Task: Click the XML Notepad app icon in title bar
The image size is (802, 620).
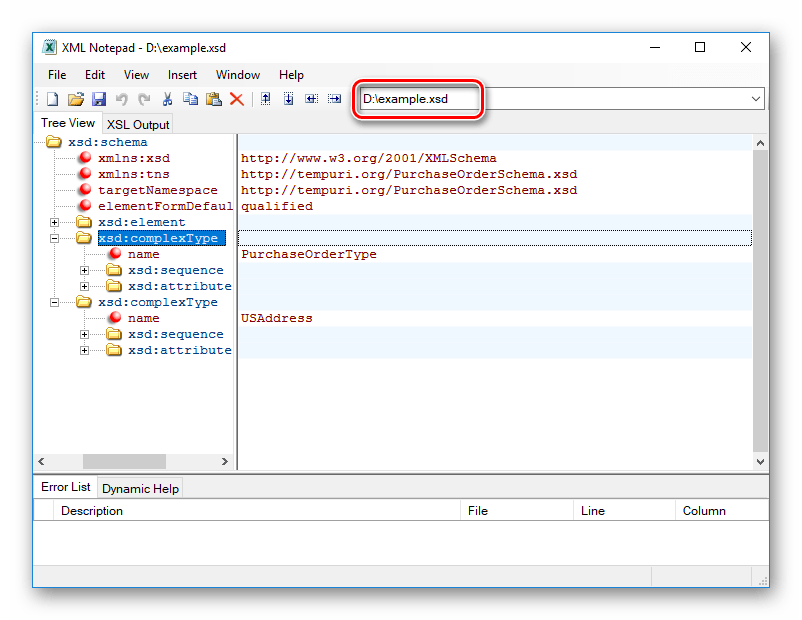Action: 49,48
